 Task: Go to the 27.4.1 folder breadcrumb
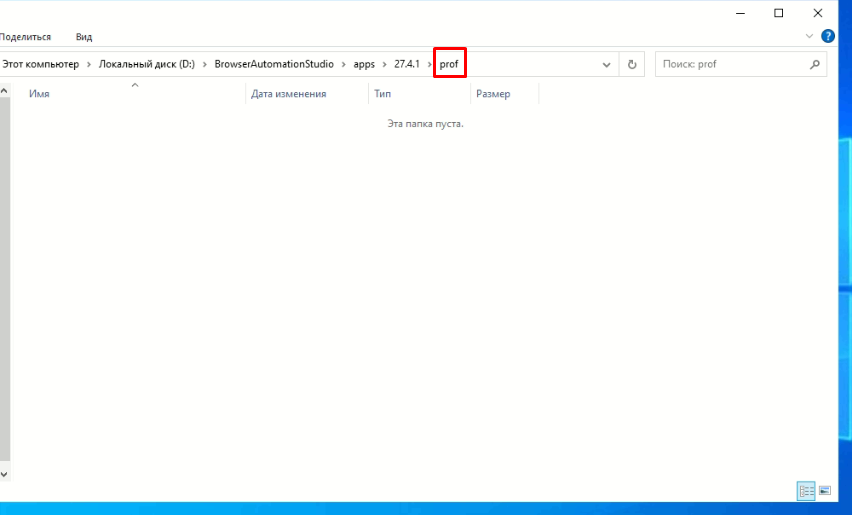click(x=407, y=64)
